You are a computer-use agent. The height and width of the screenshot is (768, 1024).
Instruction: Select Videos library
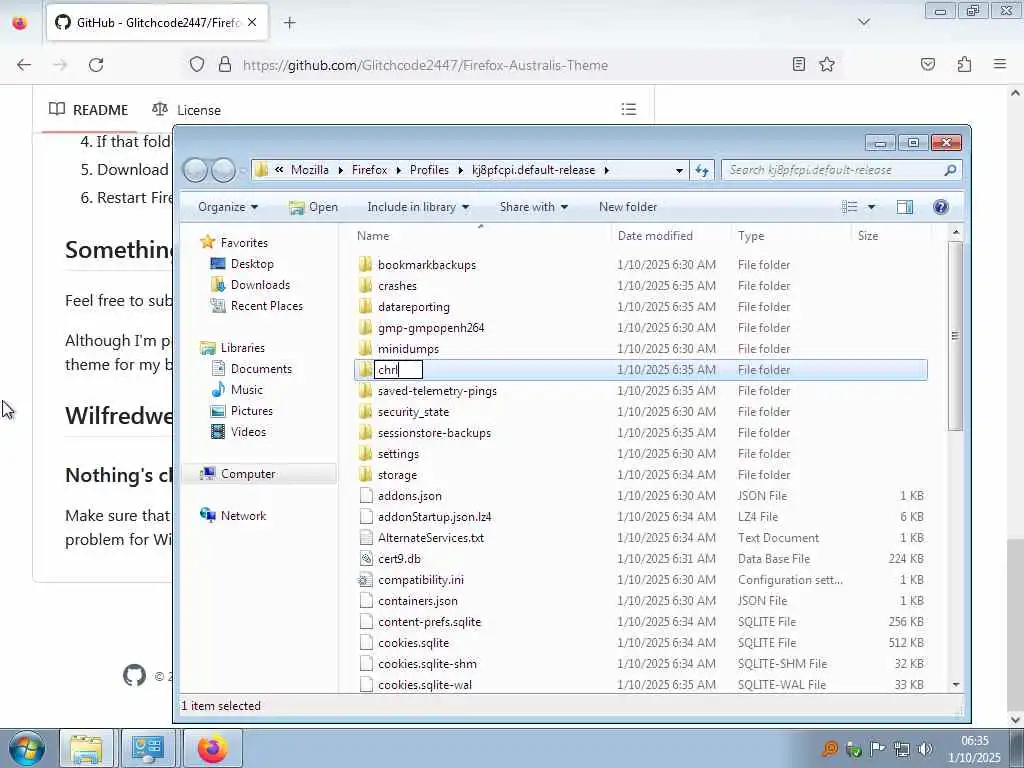(x=238, y=432)
